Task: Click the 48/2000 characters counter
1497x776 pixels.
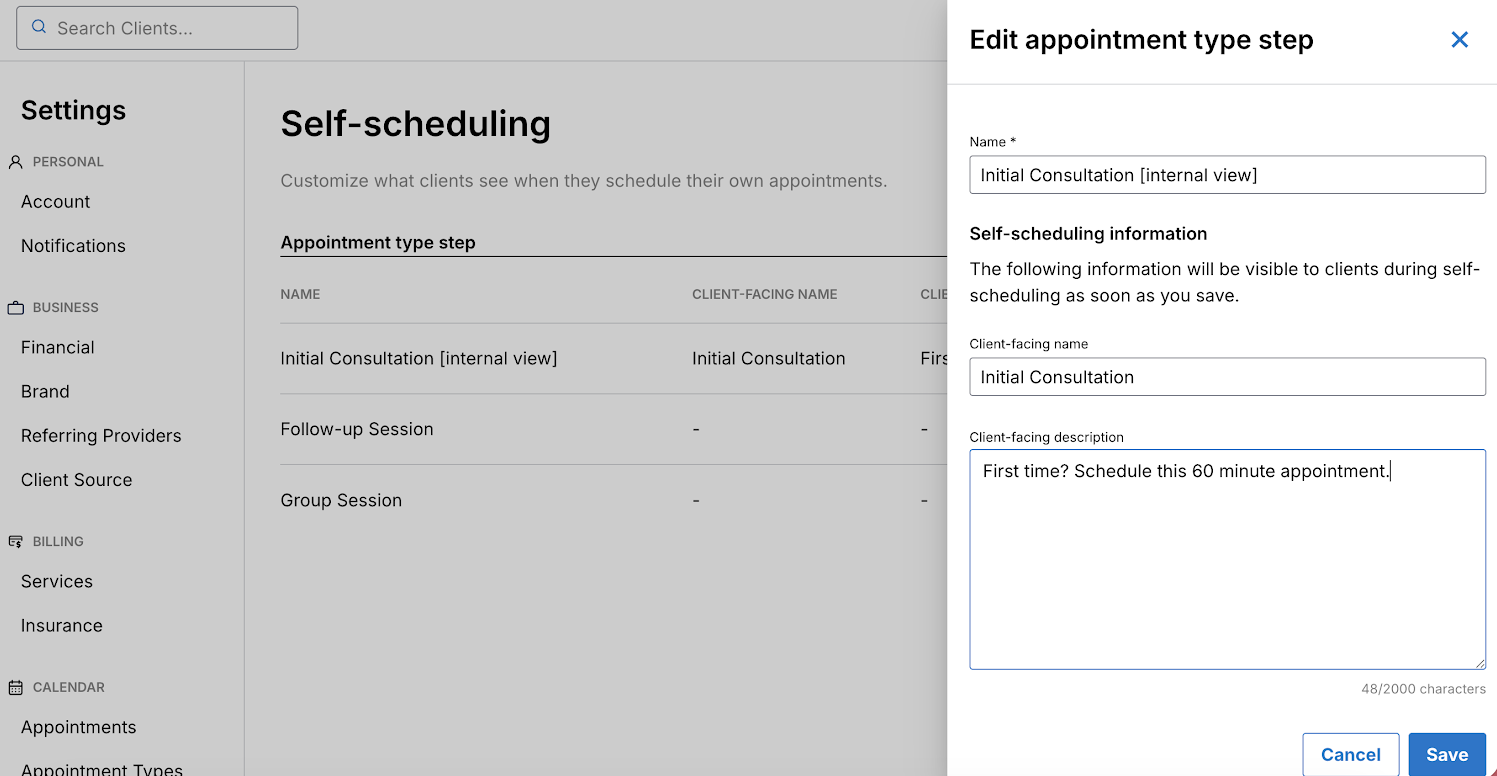Action: 1423,689
